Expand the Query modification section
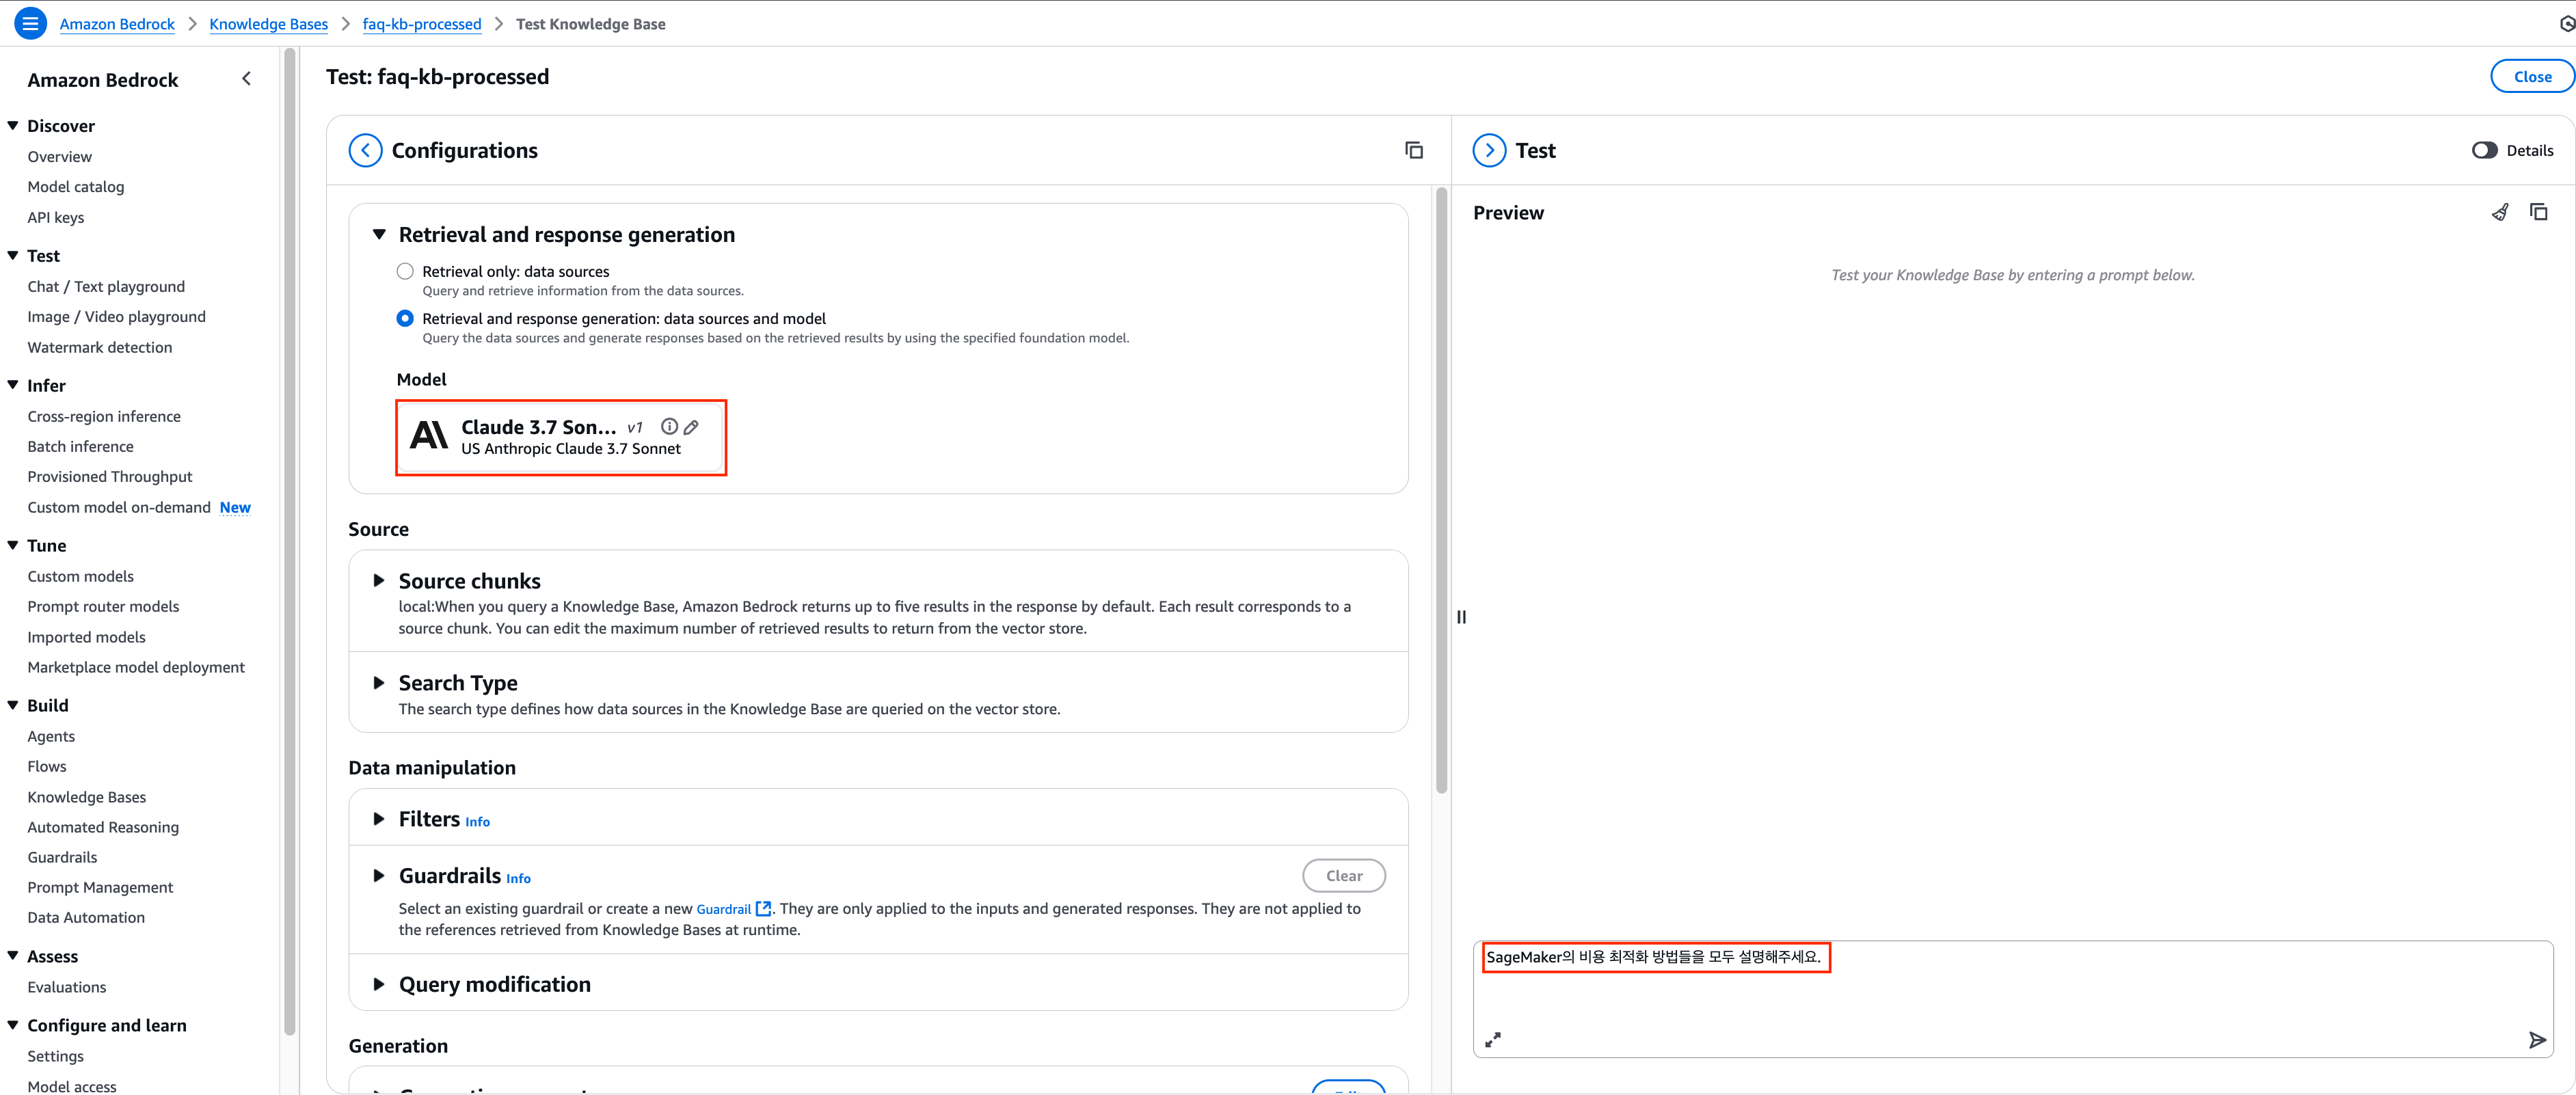2576x1095 pixels. [379, 984]
